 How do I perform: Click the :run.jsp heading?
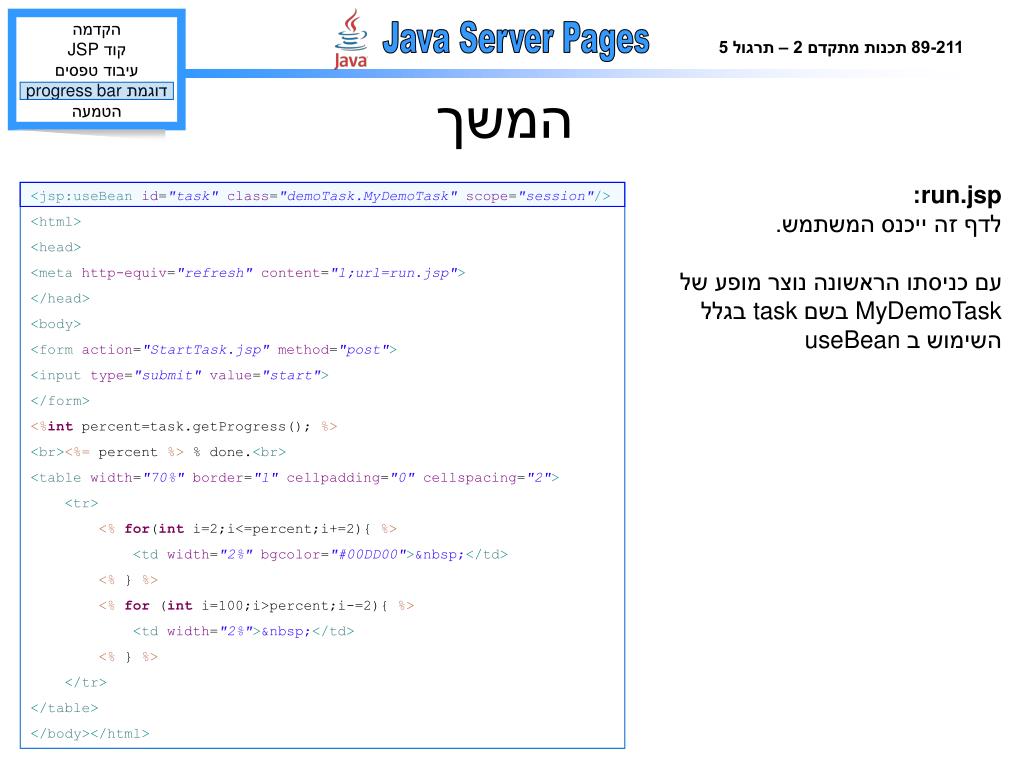point(957,195)
